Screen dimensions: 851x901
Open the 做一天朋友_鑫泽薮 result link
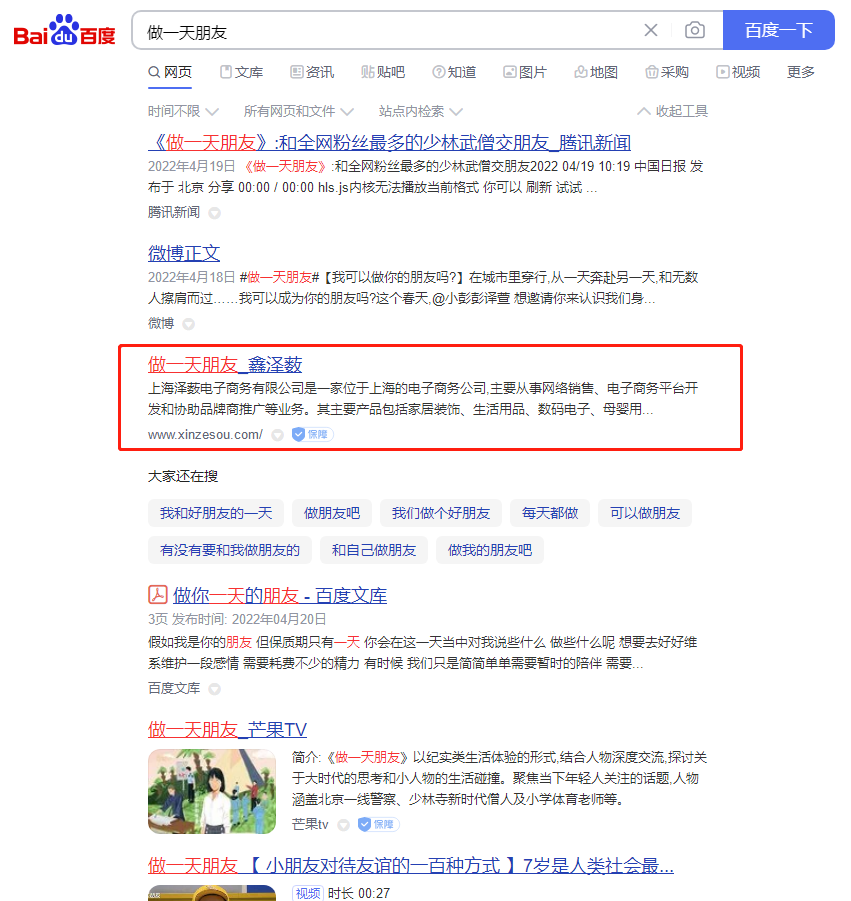click(225, 365)
